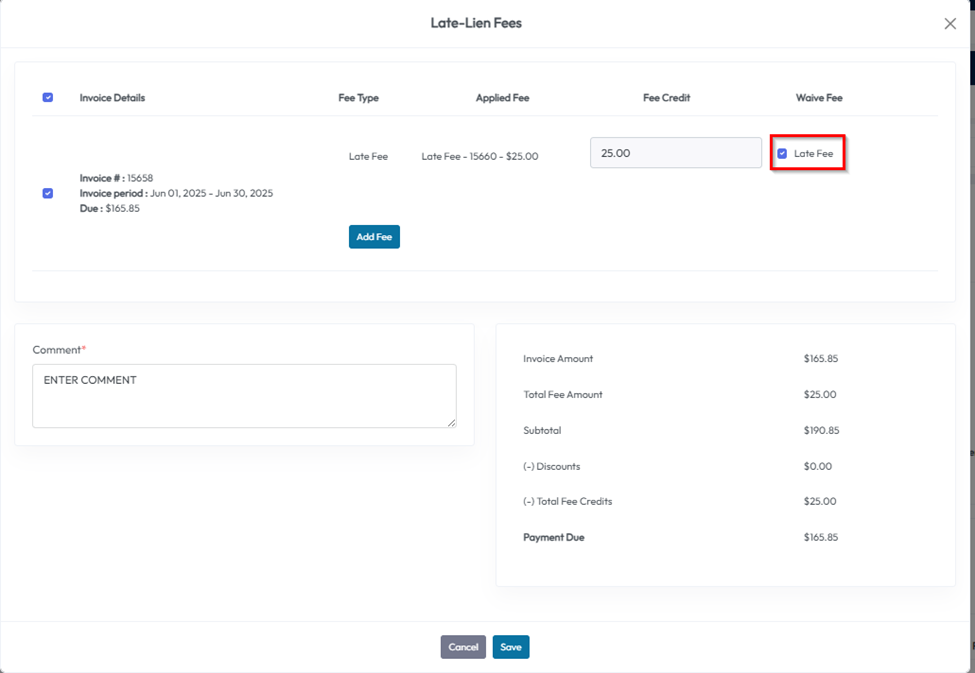Grab the Comment box resize handle

[451, 423]
